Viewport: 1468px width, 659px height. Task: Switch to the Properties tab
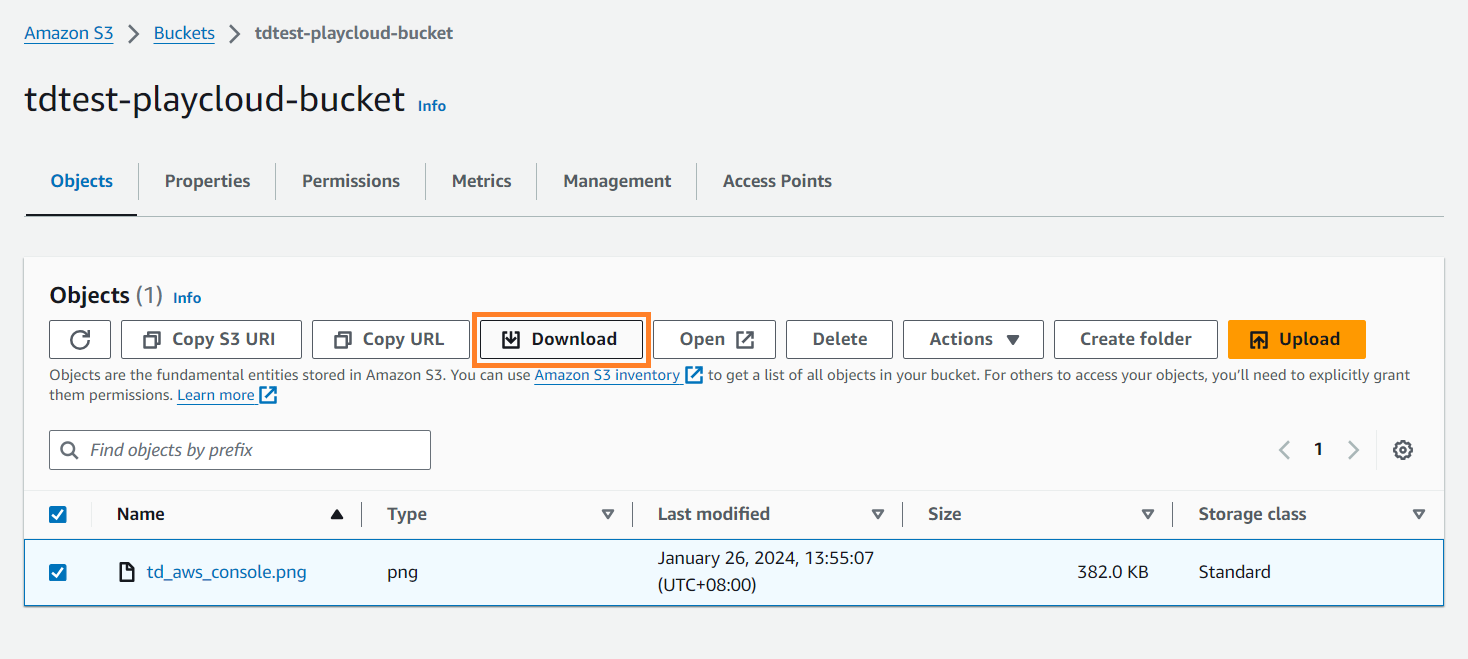pos(207,181)
